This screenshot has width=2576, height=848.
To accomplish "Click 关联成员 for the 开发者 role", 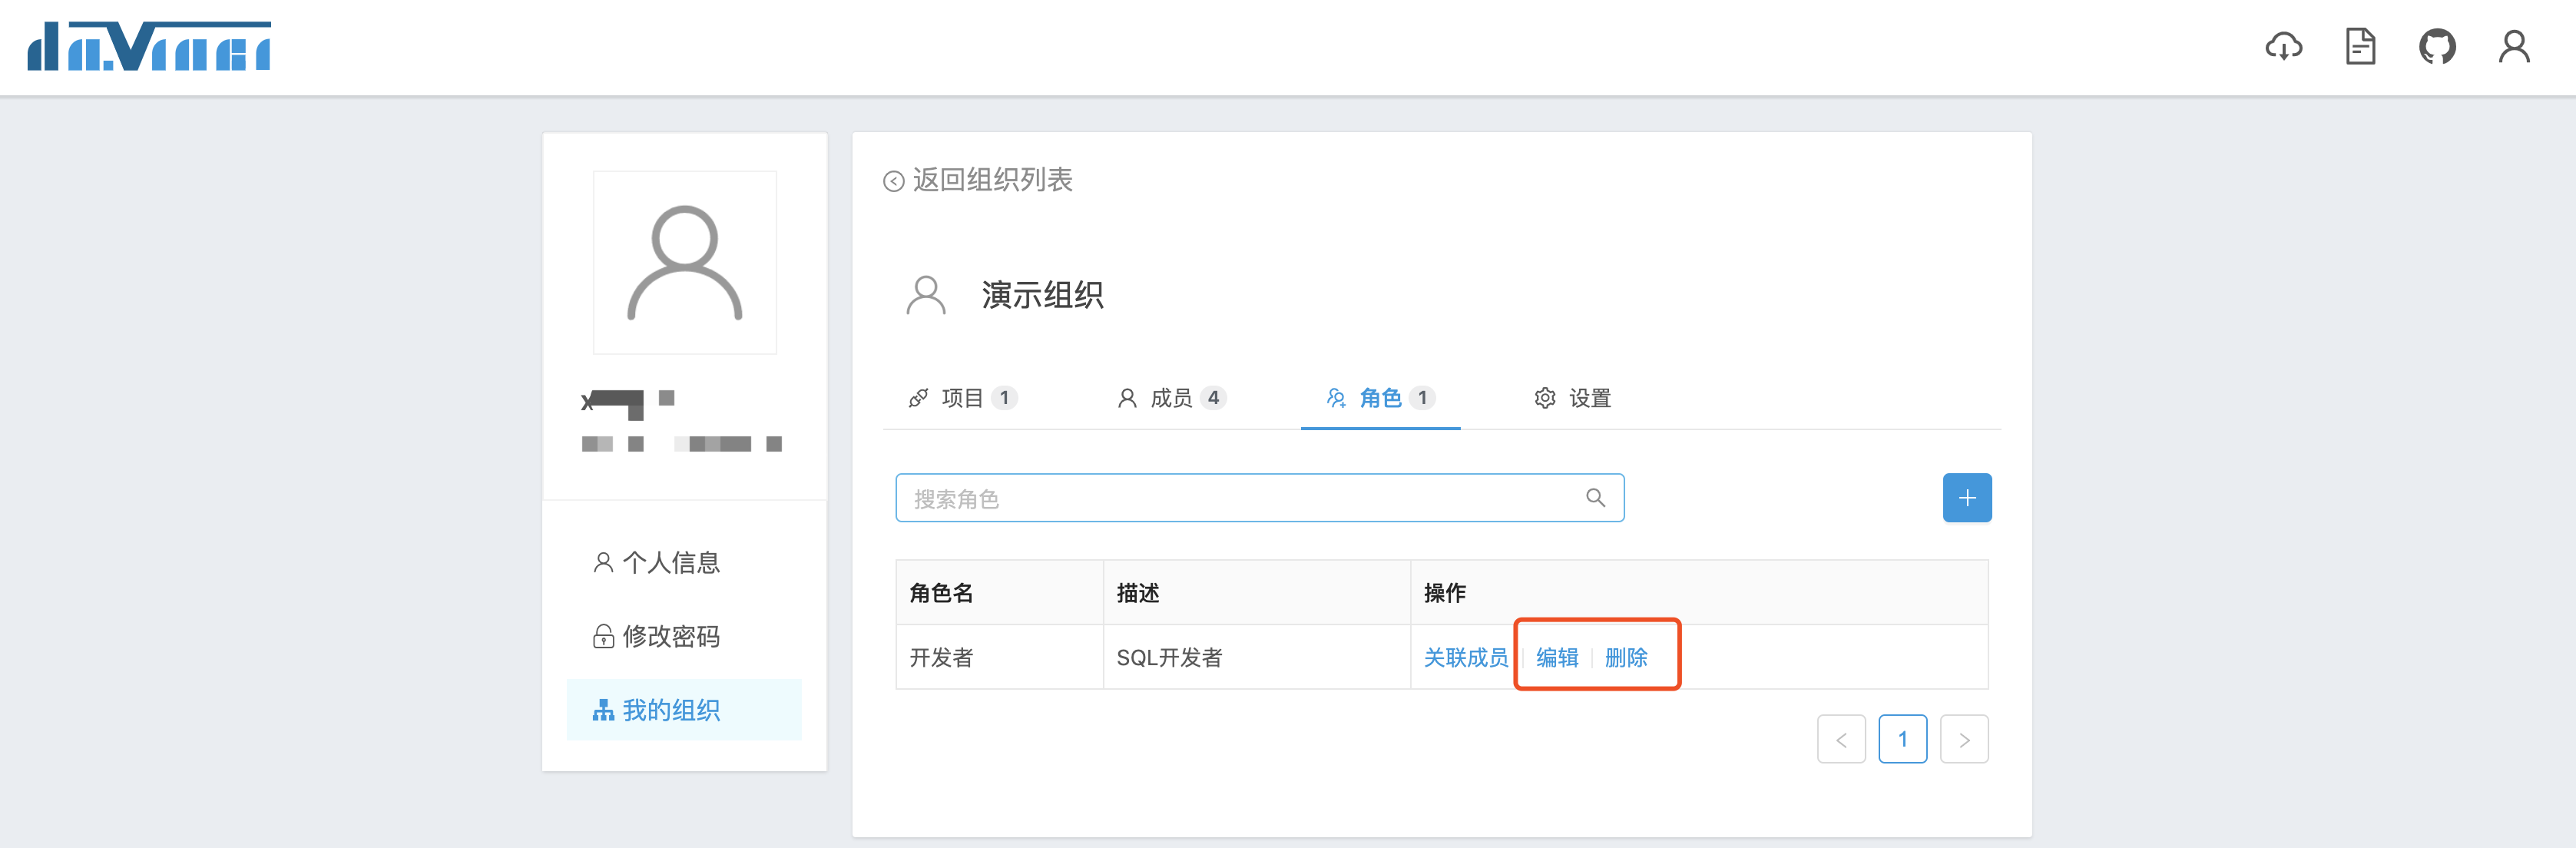I will pos(1465,658).
